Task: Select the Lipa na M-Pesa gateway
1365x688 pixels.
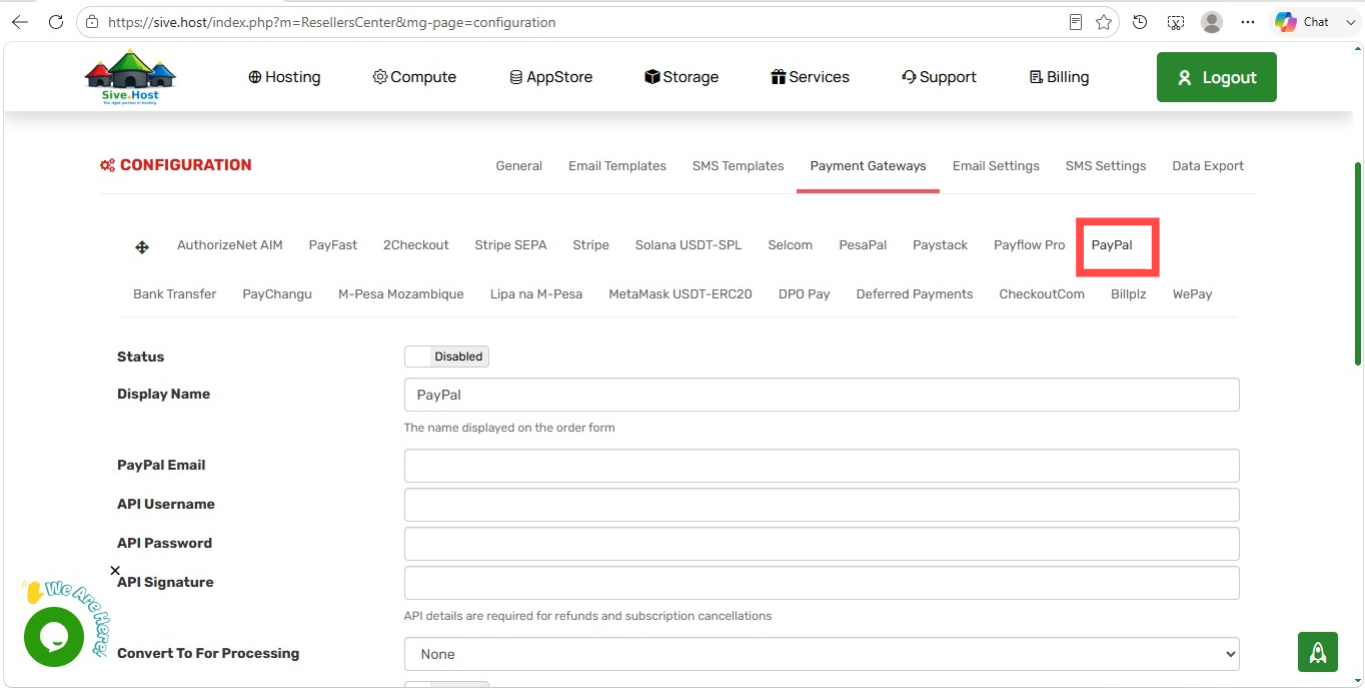Action: tap(536, 294)
